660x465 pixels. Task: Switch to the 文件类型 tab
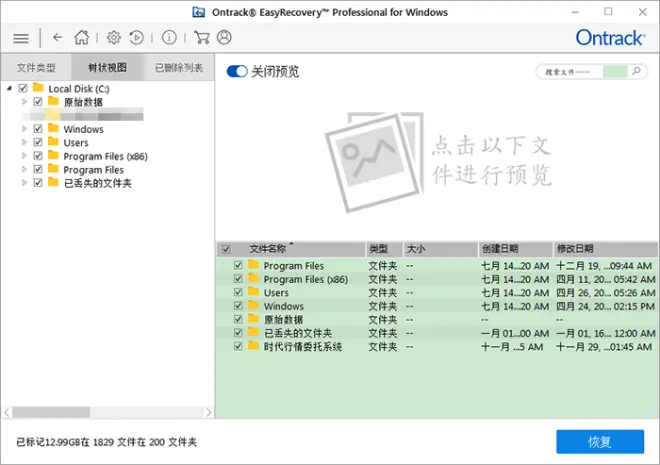pyautogui.click(x=36, y=67)
